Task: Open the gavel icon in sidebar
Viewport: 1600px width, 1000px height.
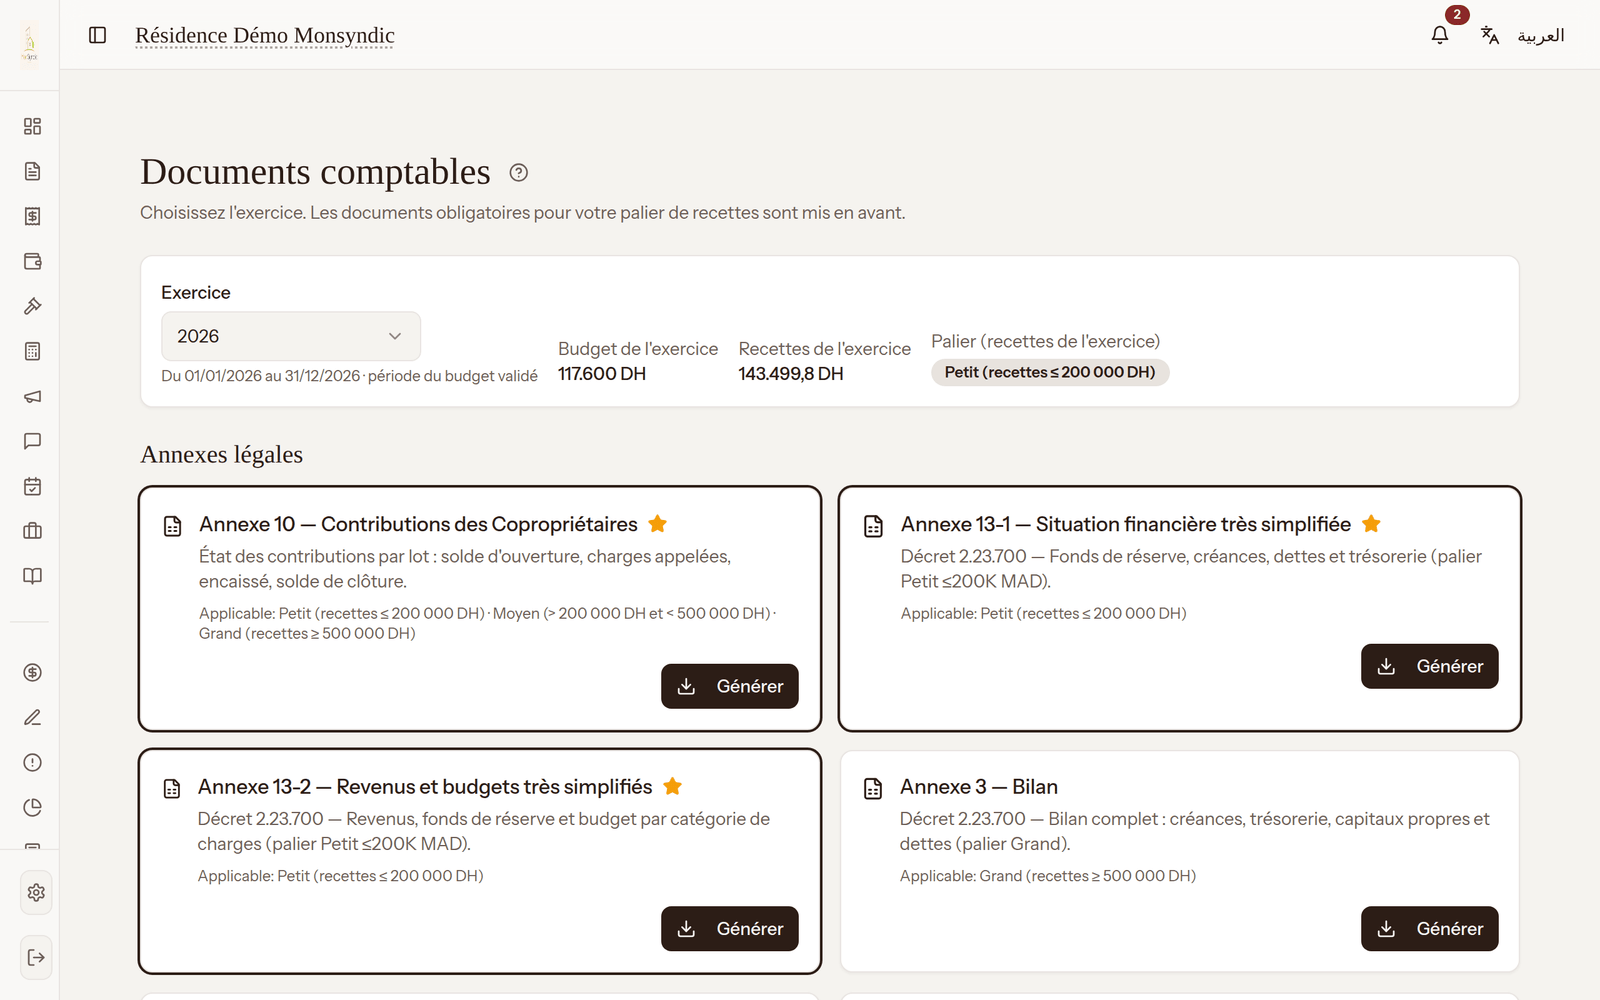Action: pos(32,306)
